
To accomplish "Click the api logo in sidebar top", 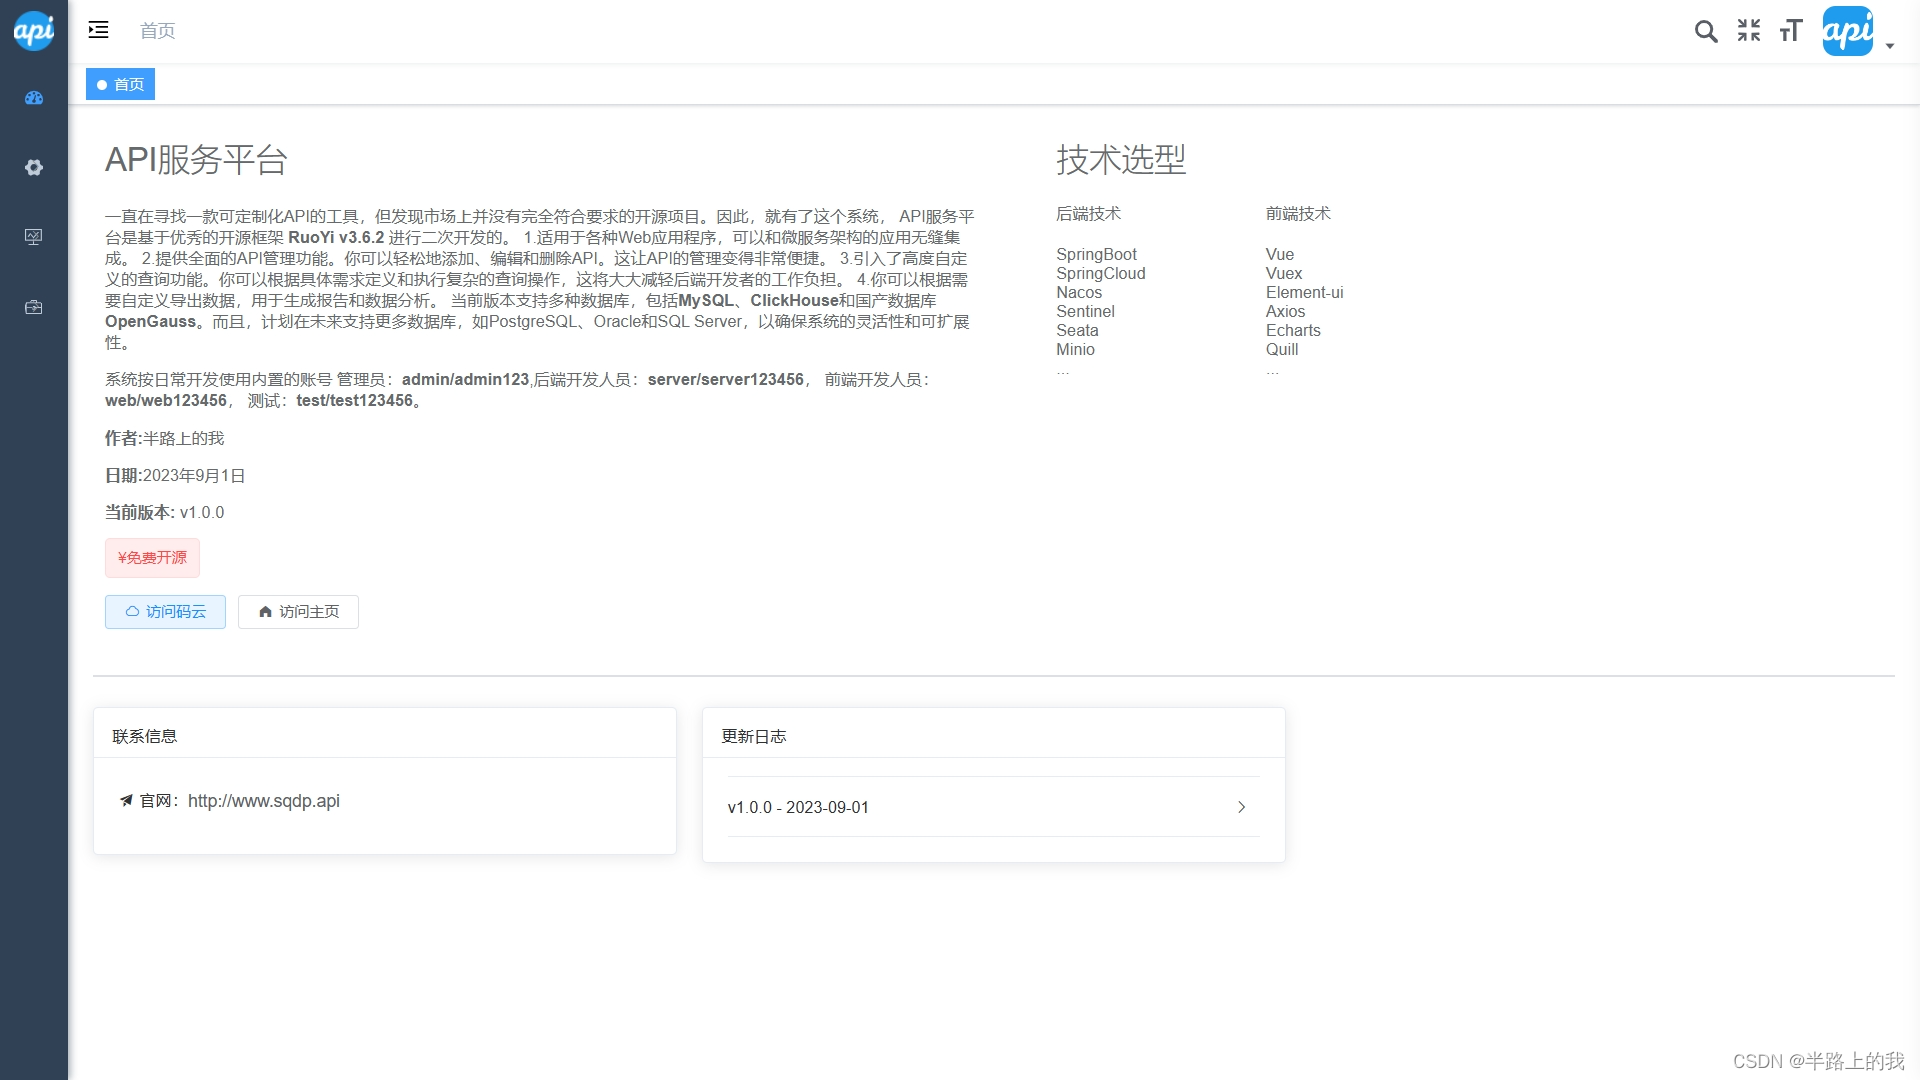I will 34,31.
